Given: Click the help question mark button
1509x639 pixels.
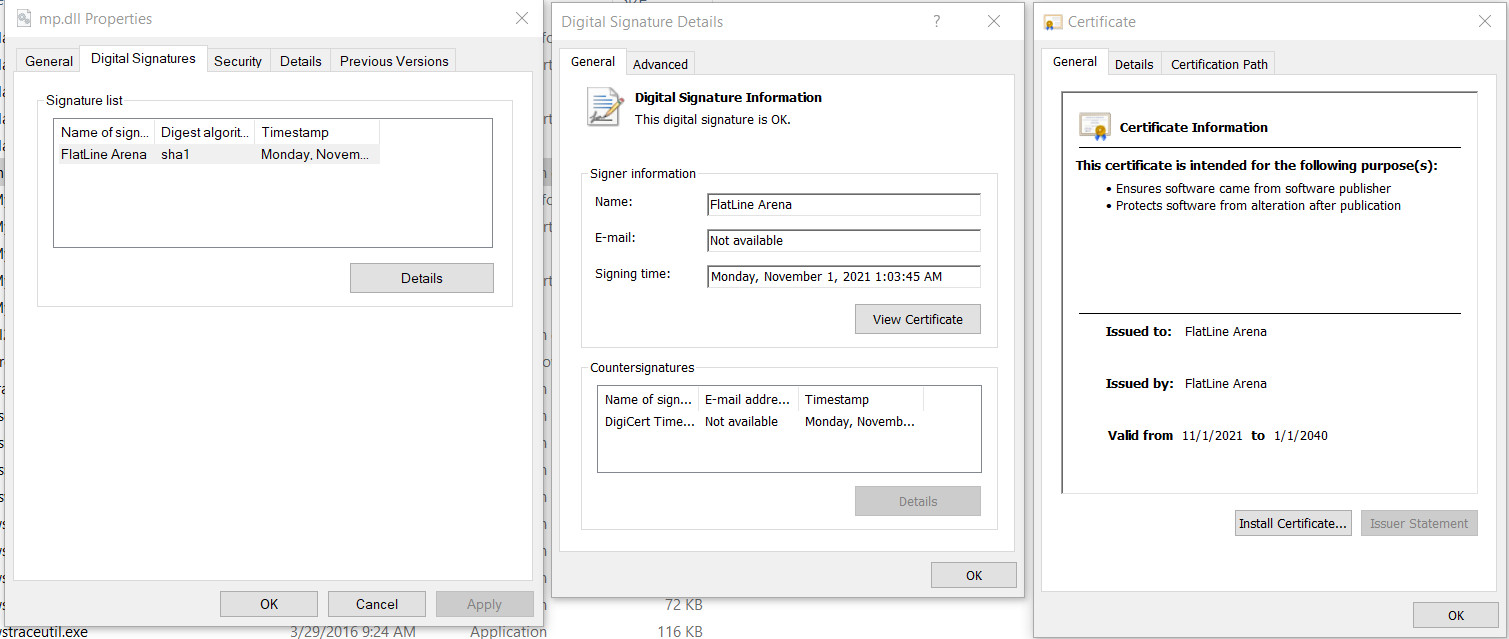Looking at the screenshot, I should pyautogui.click(x=936, y=21).
